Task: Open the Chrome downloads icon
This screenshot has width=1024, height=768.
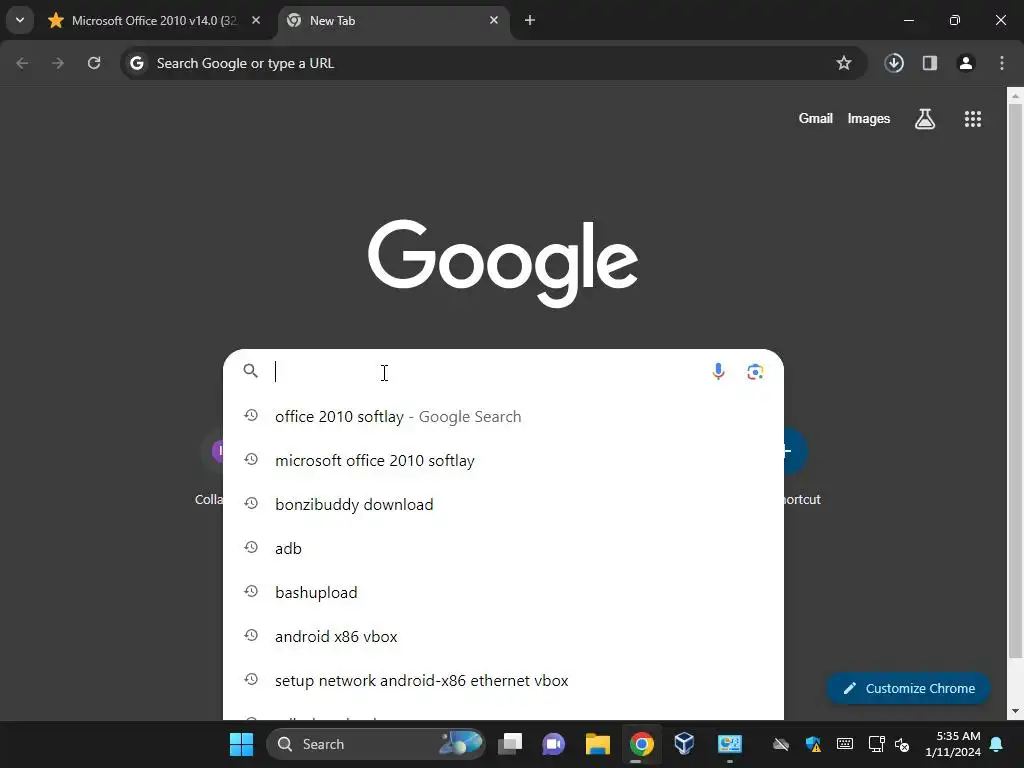Action: click(894, 63)
